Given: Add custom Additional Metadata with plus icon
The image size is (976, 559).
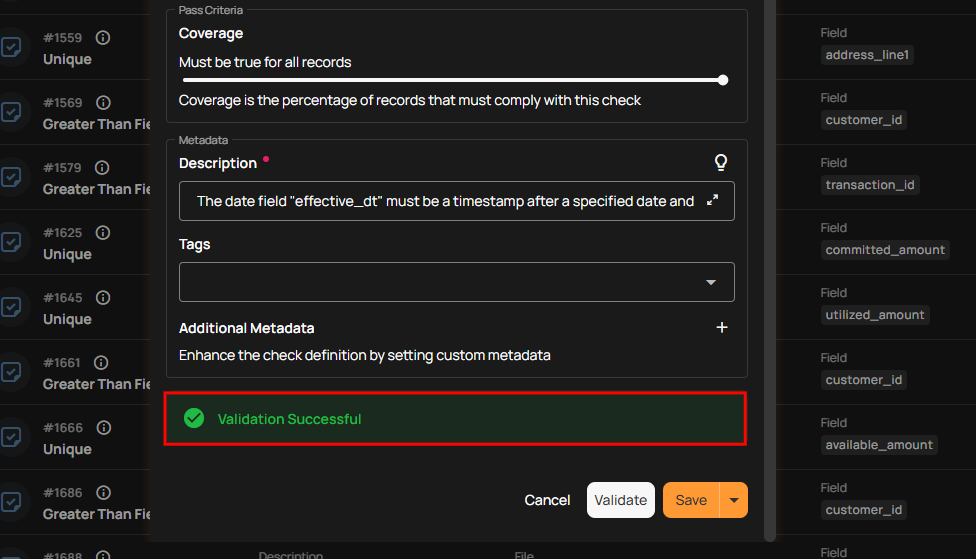Looking at the screenshot, I should point(722,328).
